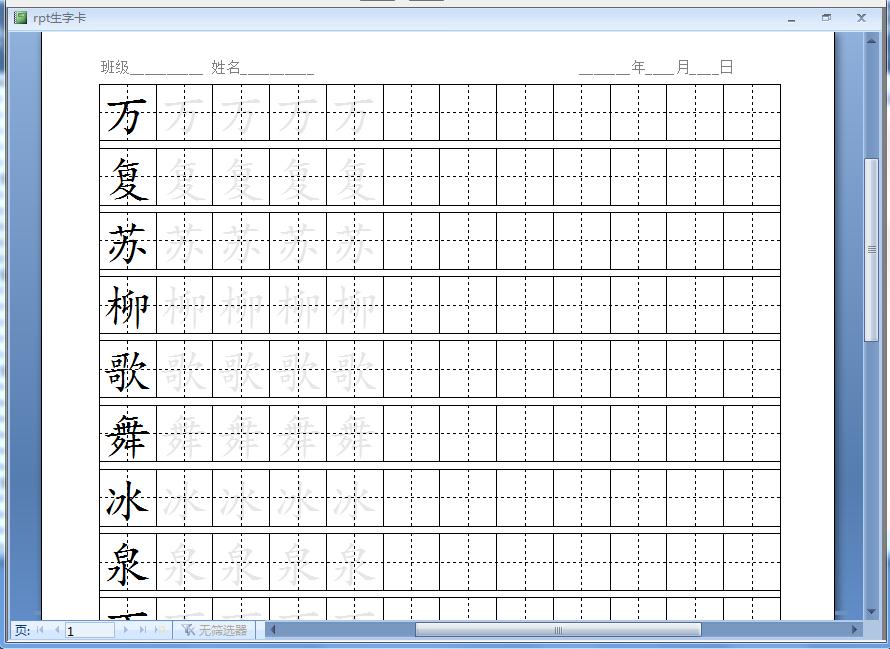Go to the first page using navigation button
The image size is (890, 649).
40,630
